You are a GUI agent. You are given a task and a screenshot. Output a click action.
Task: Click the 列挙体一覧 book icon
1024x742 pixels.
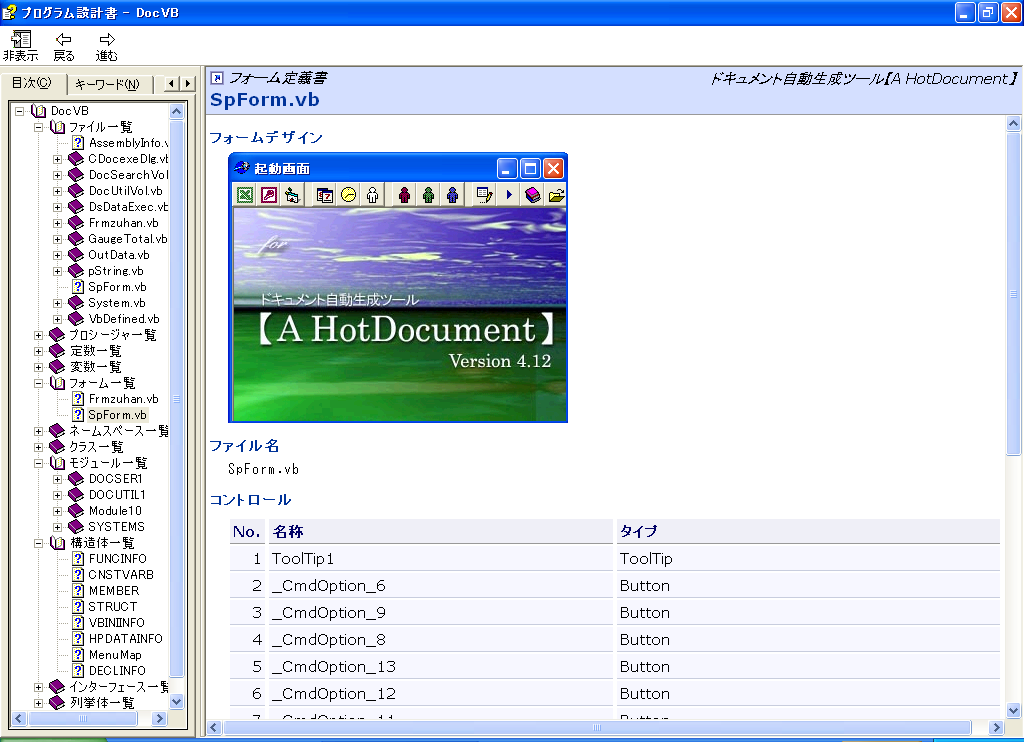click(57, 703)
